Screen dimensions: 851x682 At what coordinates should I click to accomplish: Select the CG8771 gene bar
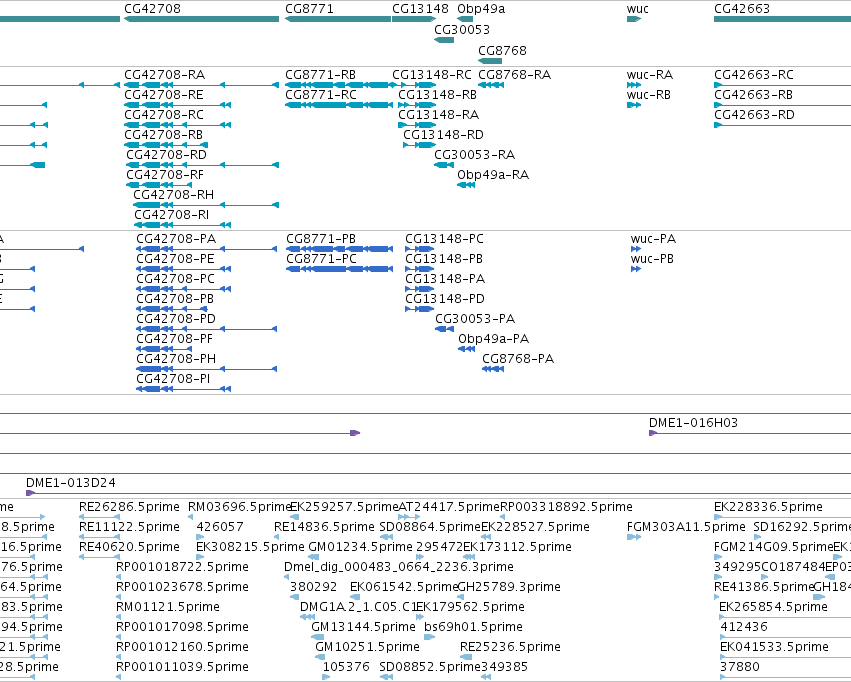point(338,19)
